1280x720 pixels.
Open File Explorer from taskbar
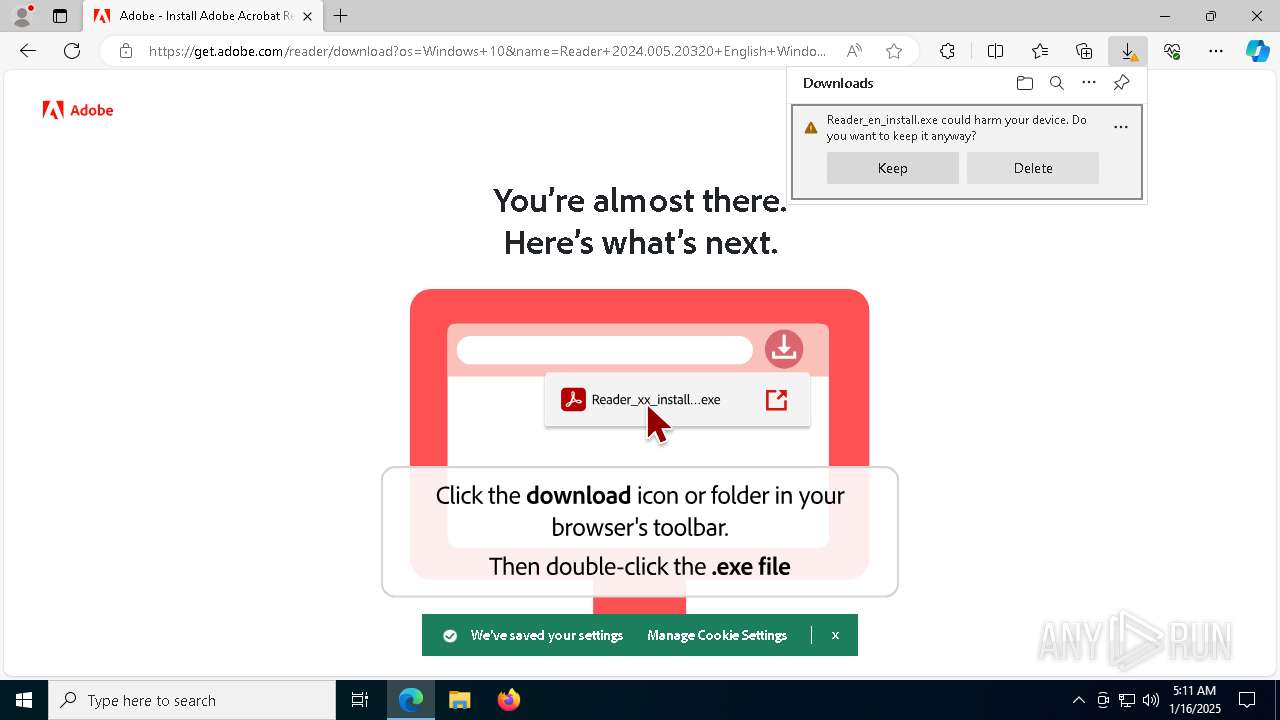click(x=460, y=700)
